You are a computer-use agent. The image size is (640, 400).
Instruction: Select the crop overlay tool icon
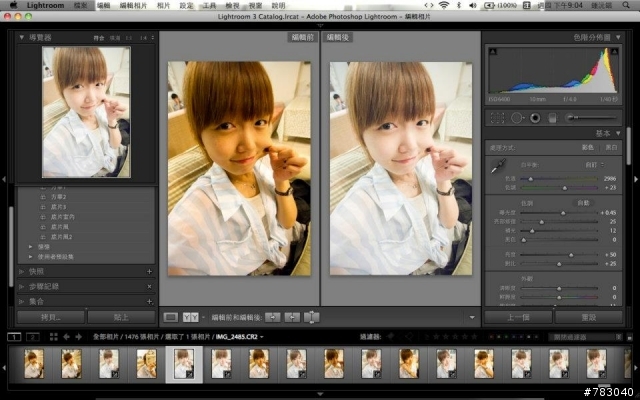pos(497,117)
